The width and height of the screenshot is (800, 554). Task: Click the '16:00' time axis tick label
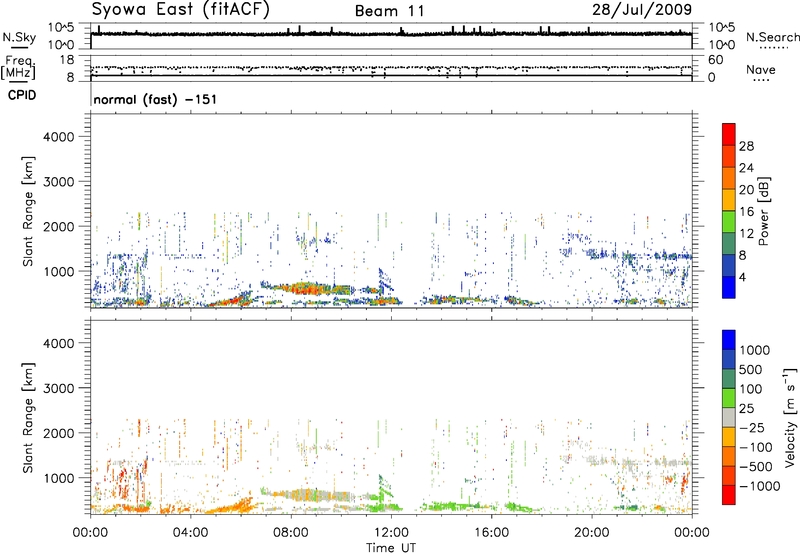coord(491,533)
